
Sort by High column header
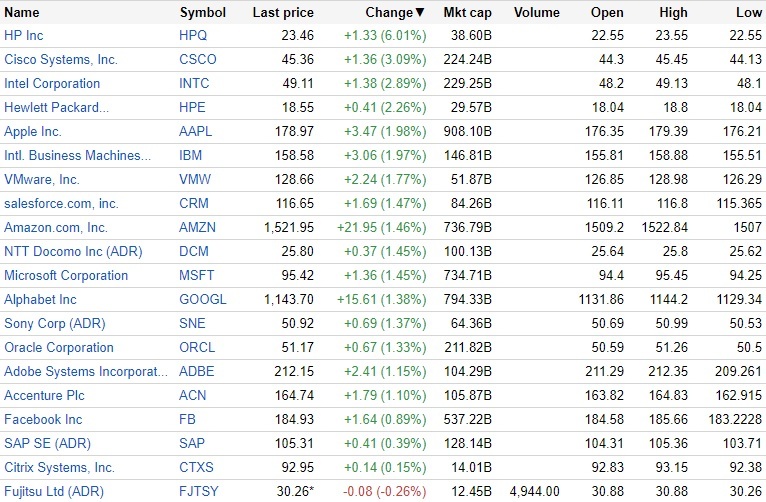coord(673,13)
